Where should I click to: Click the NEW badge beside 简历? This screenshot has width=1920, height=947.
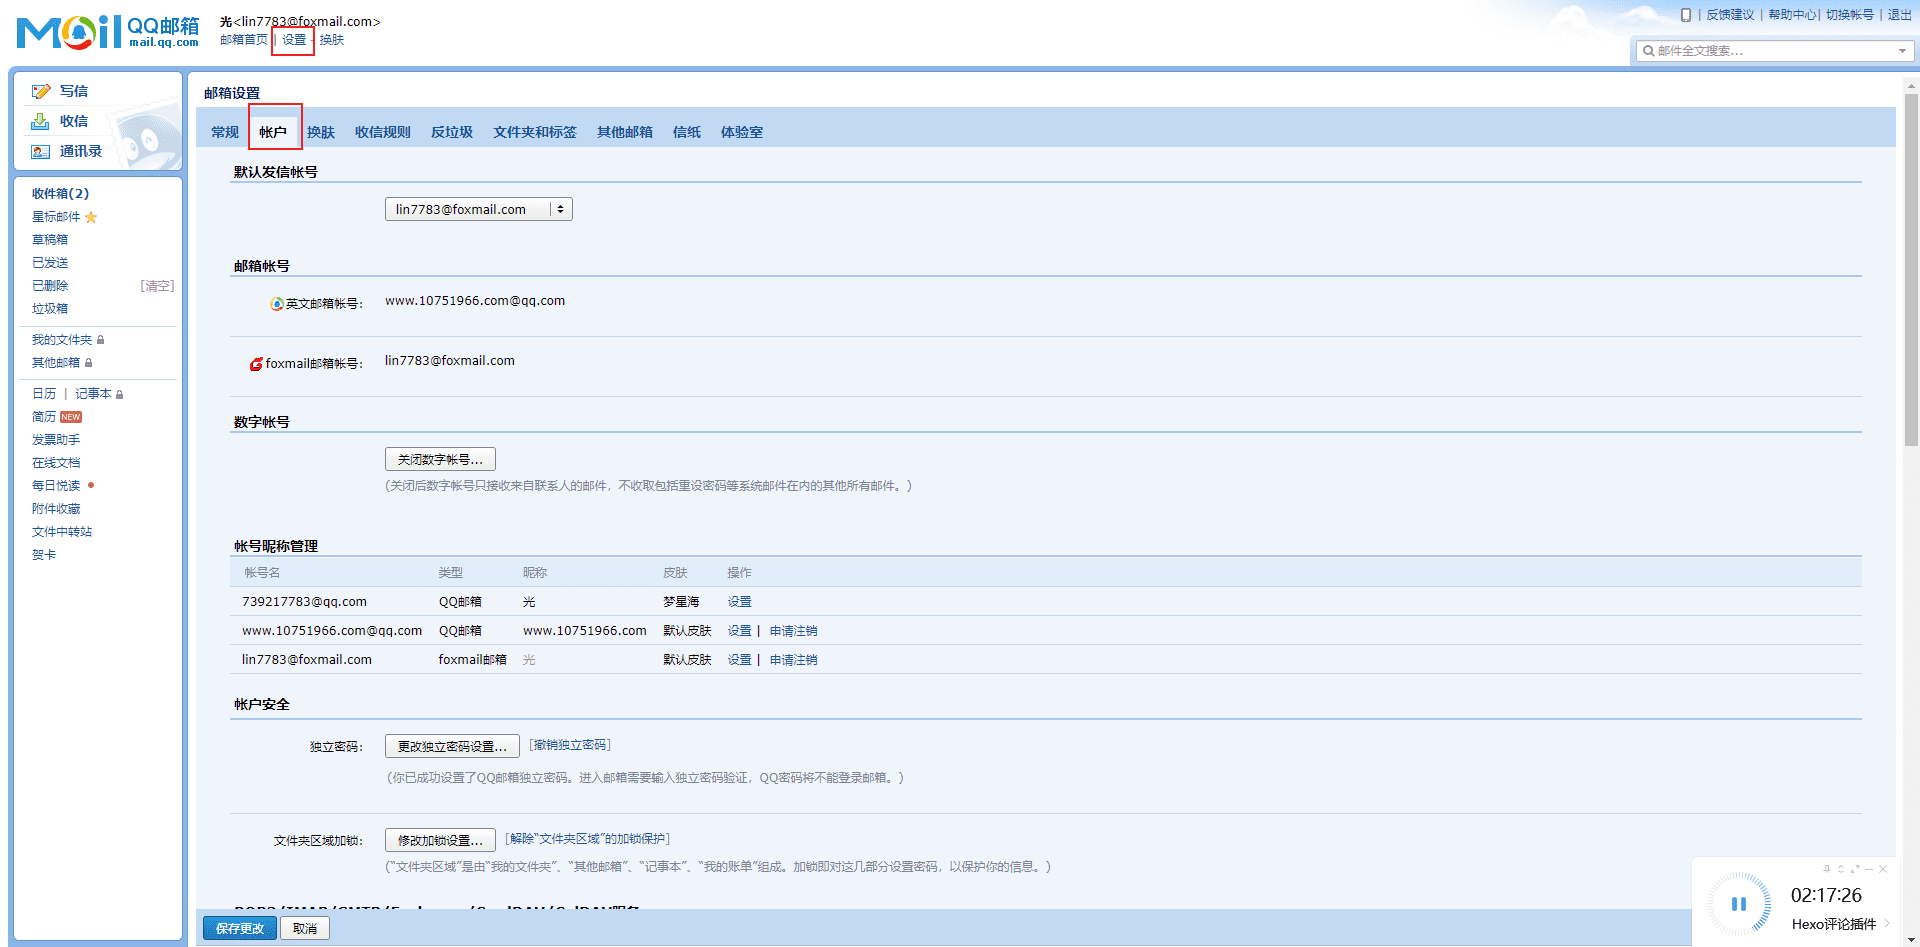pos(71,417)
